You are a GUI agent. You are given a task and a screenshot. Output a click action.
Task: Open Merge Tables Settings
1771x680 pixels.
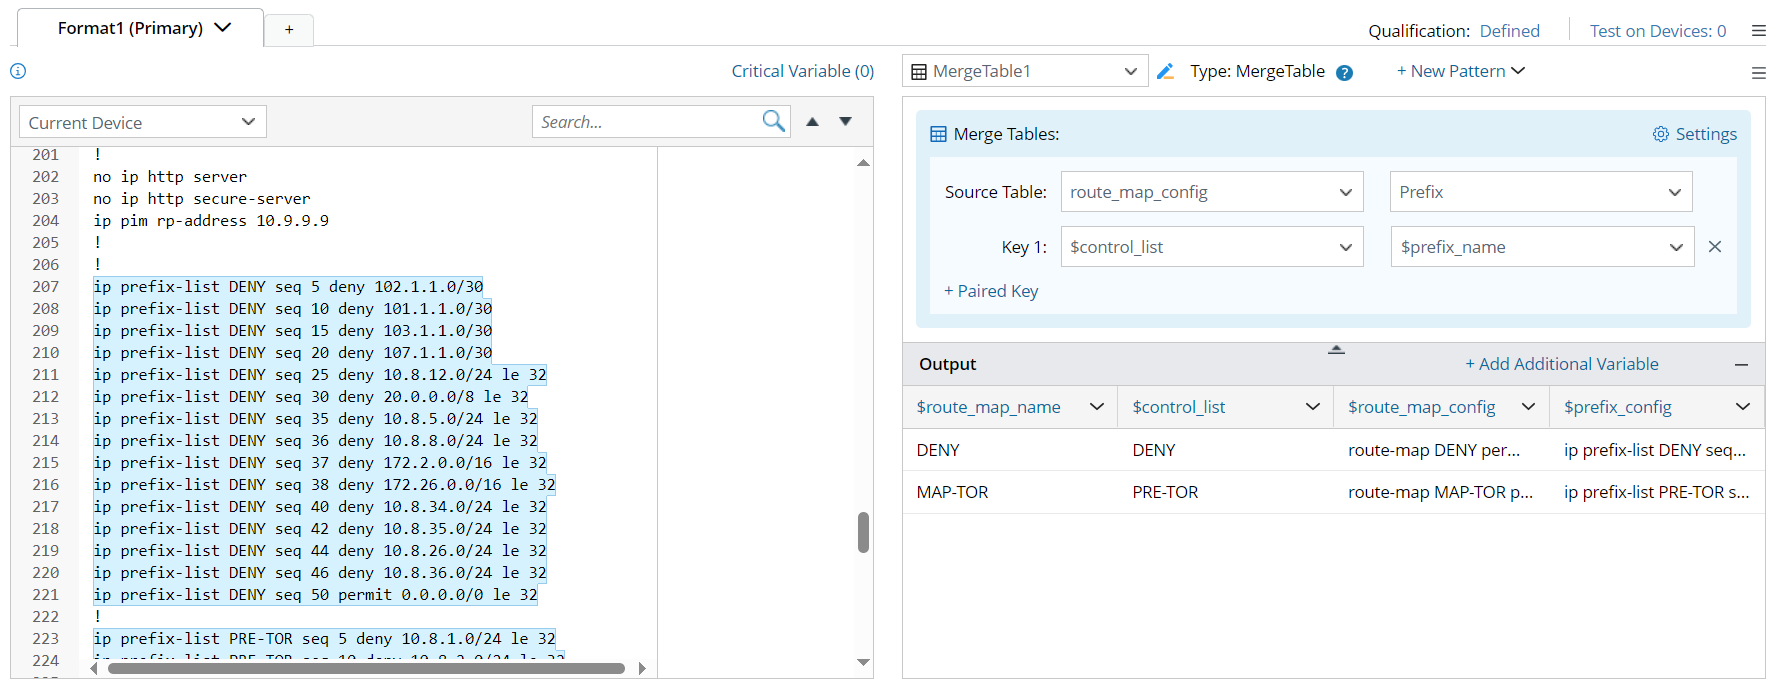click(x=1694, y=134)
